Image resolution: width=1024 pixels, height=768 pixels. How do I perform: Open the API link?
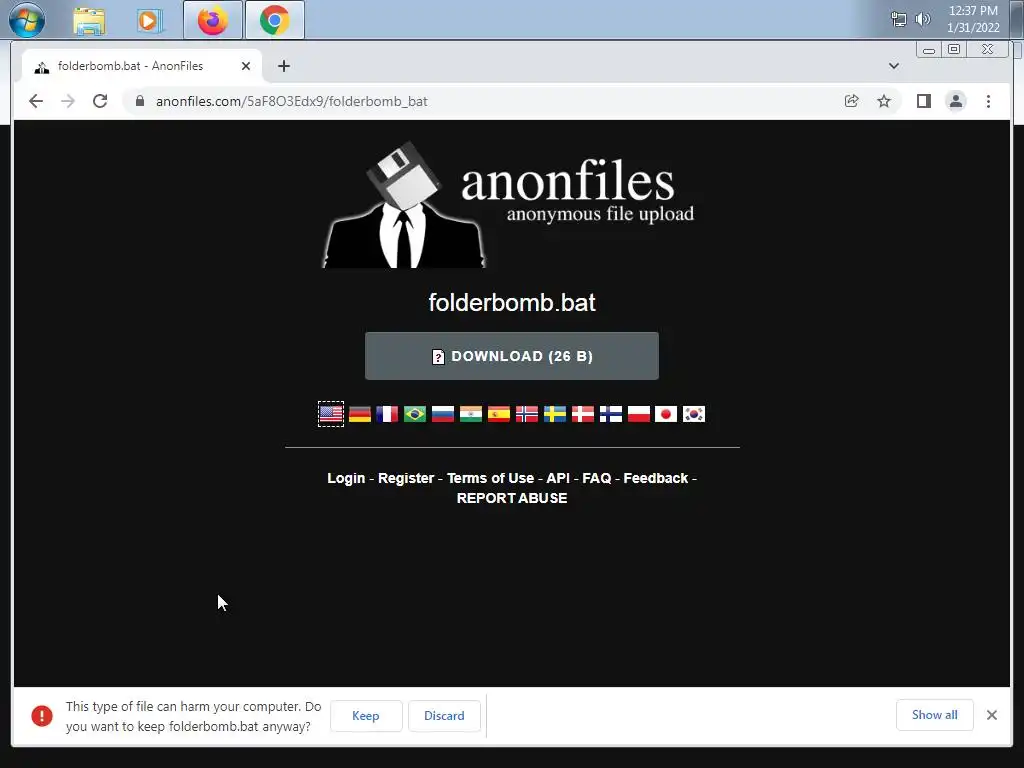pyautogui.click(x=558, y=478)
